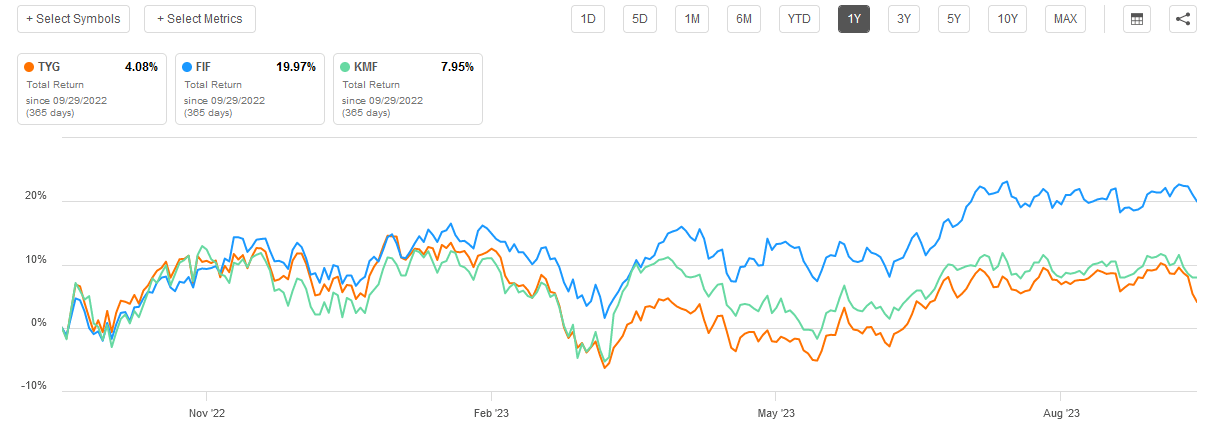Click the share chart icon
This screenshot has width=1206, height=426.
[1183, 19]
